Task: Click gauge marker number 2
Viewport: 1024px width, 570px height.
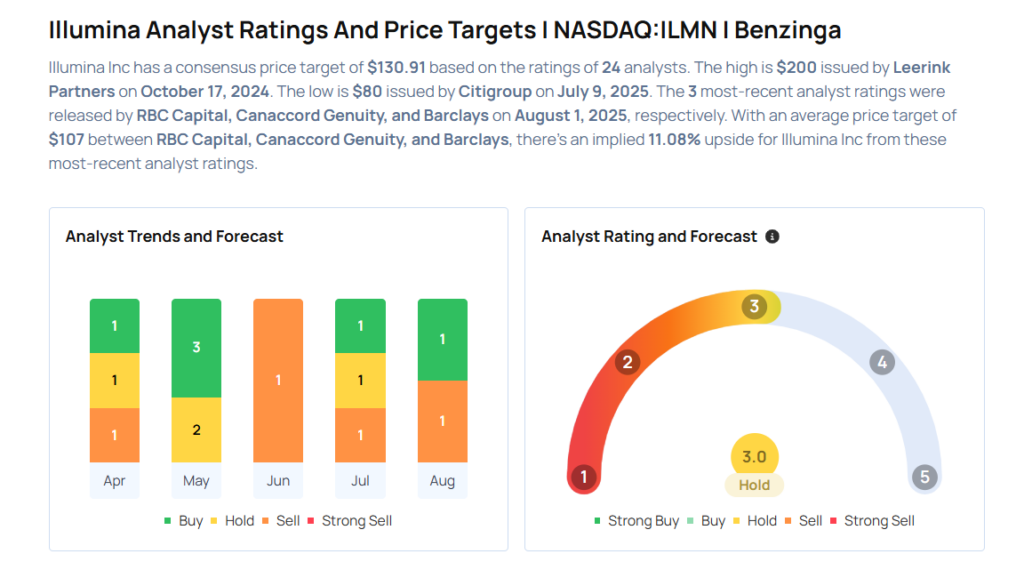Action: 628,362
